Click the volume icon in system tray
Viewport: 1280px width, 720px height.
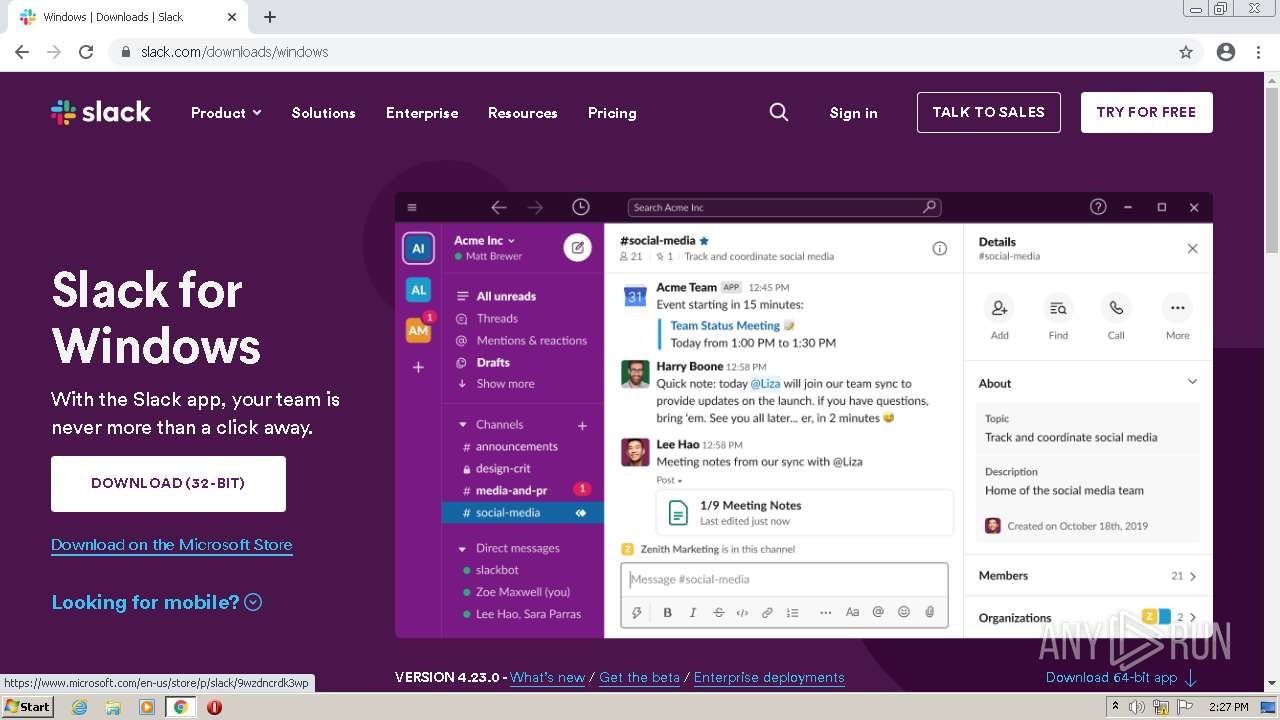coord(1138,707)
